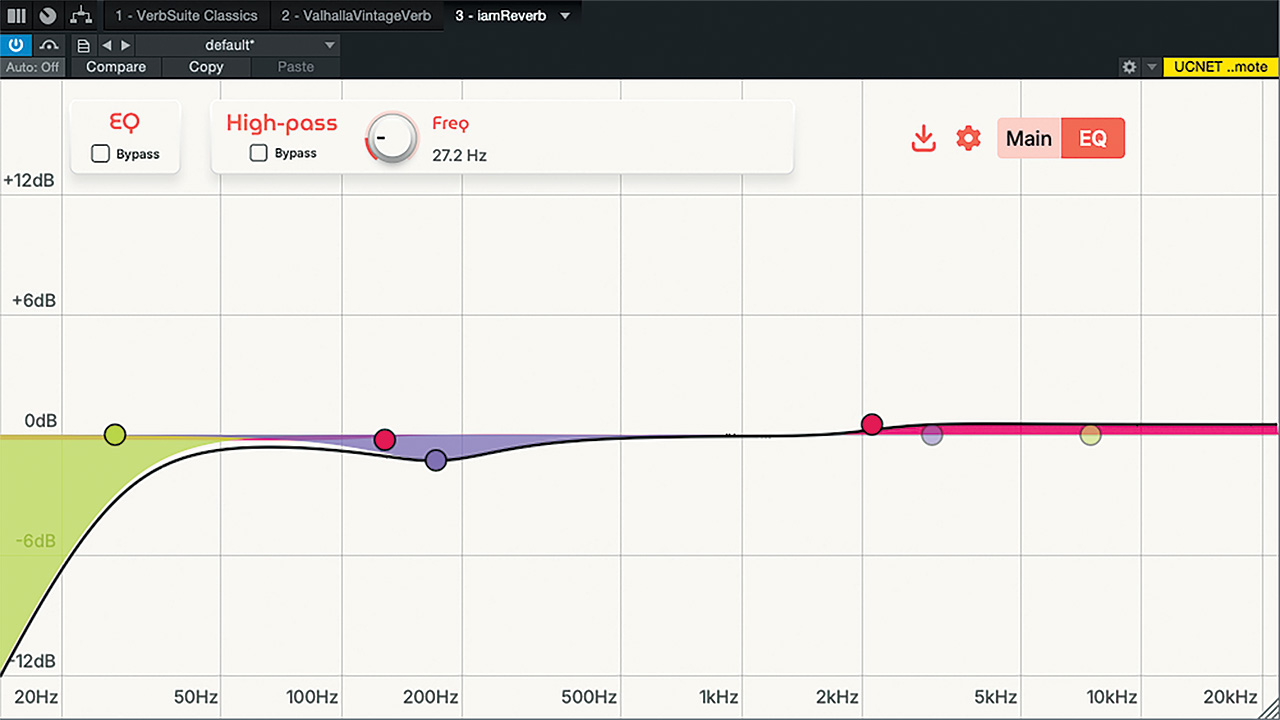
Task: Enable the High-pass Bypass checkbox
Action: (259, 153)
